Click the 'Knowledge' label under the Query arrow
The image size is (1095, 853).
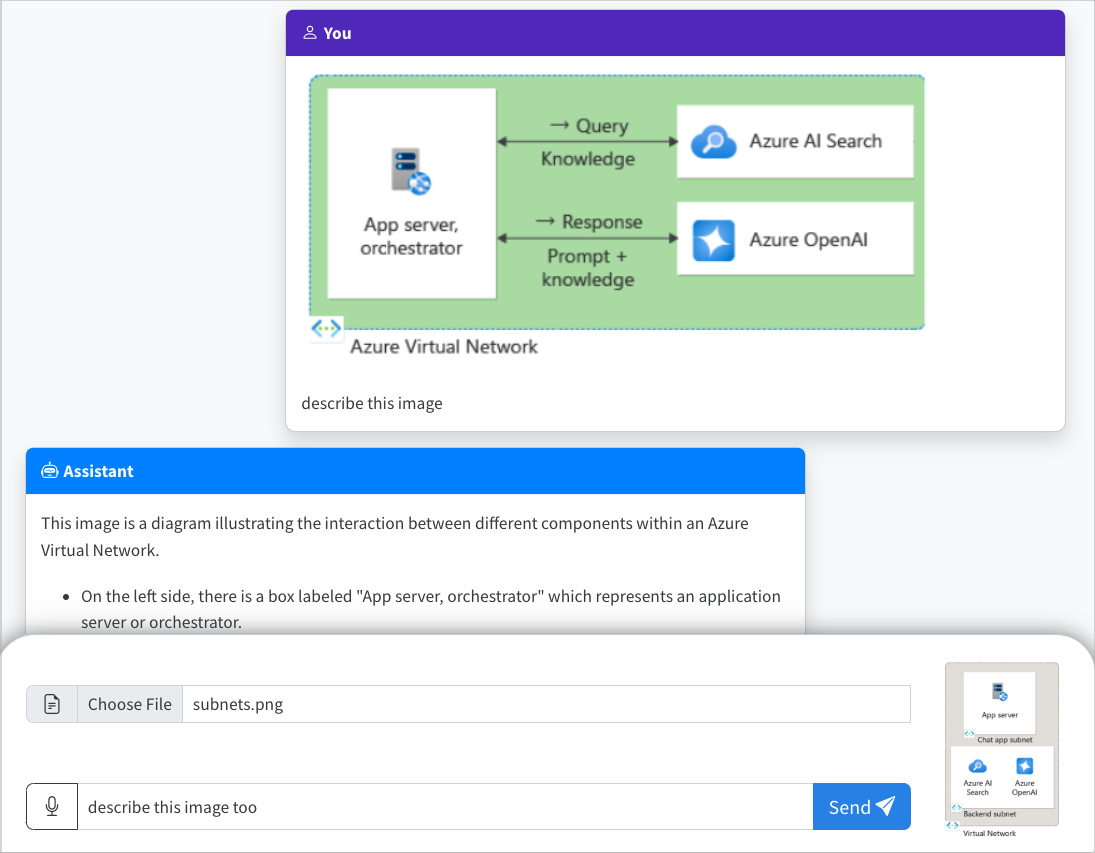588,159
